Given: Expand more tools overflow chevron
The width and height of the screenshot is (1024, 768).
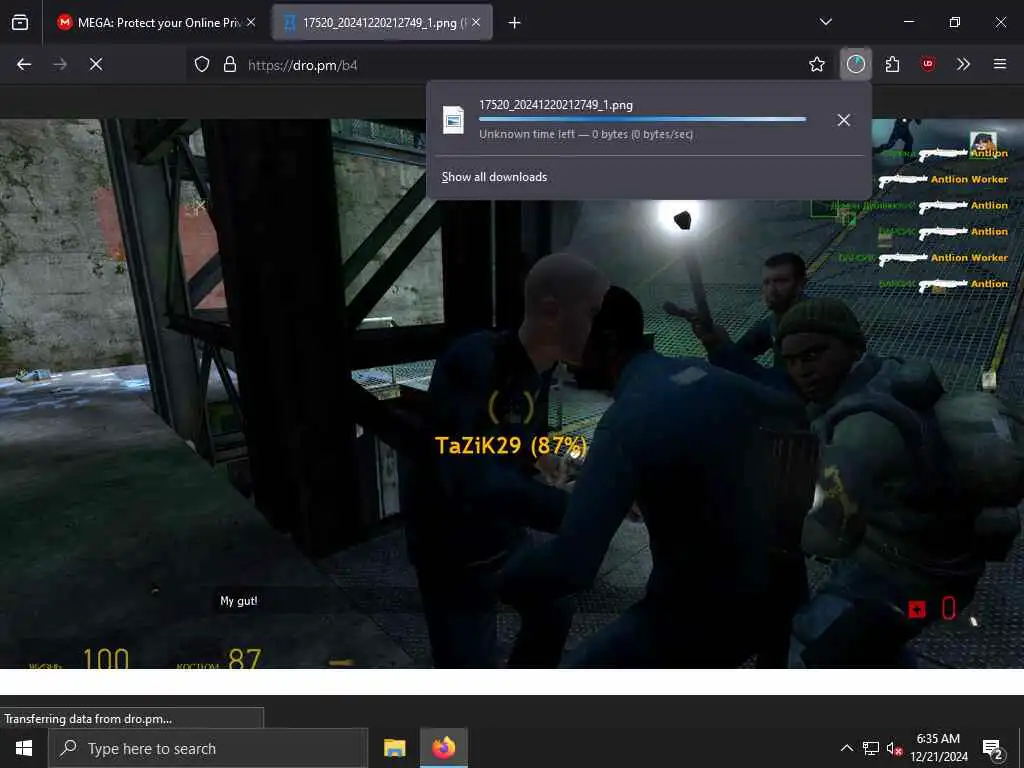Looking at the screenshot, I should 963,64.
